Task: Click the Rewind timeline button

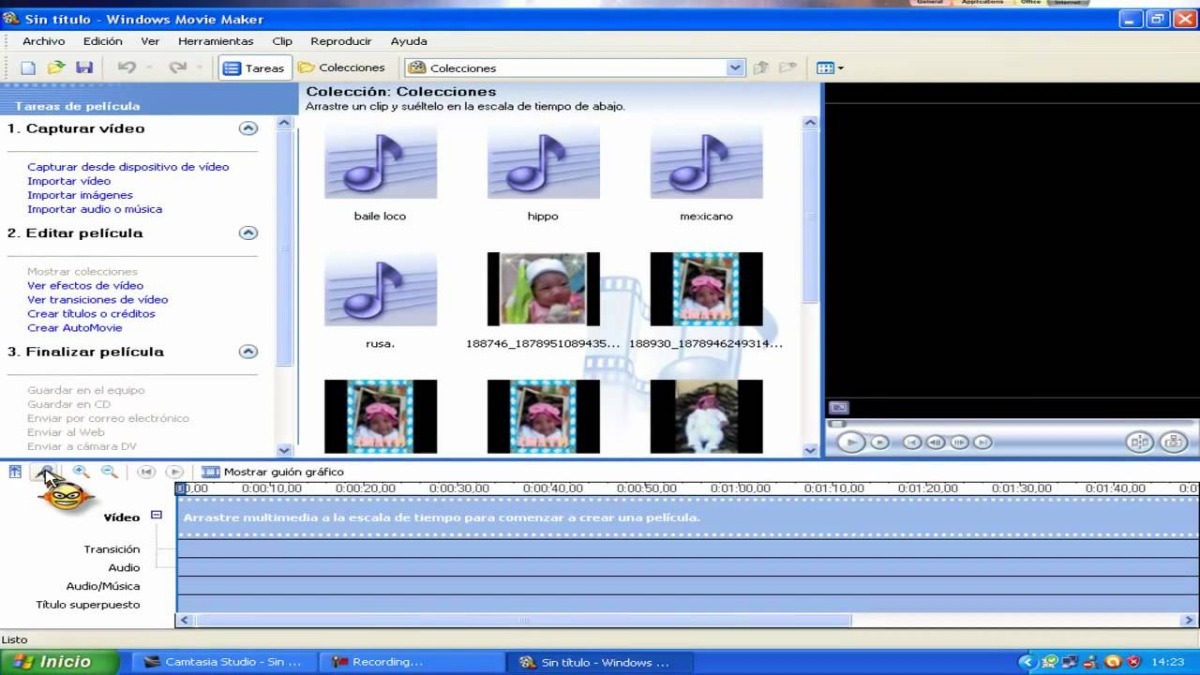Action: [x=146, y=472]
